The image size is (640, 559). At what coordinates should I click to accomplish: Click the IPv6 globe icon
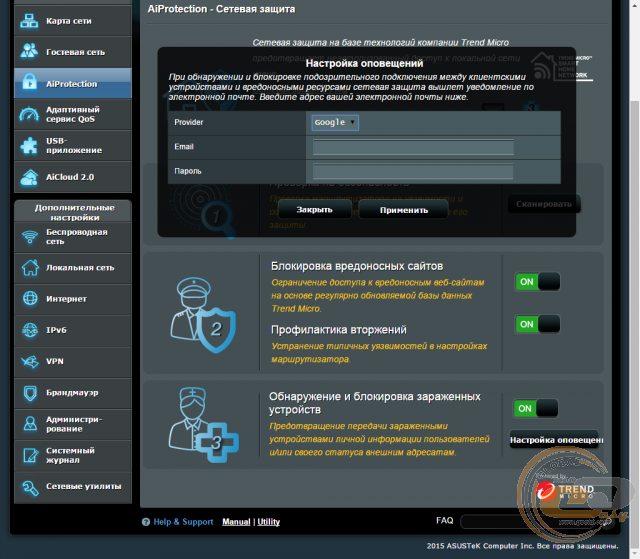(x=30, y=330)
